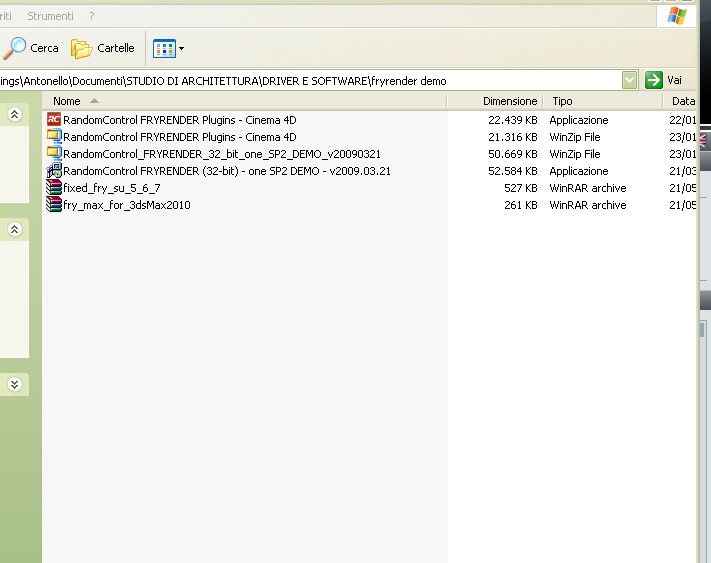Sort files by Dimensione column
Screen dimensions: 711x563
tap(495, 101)
